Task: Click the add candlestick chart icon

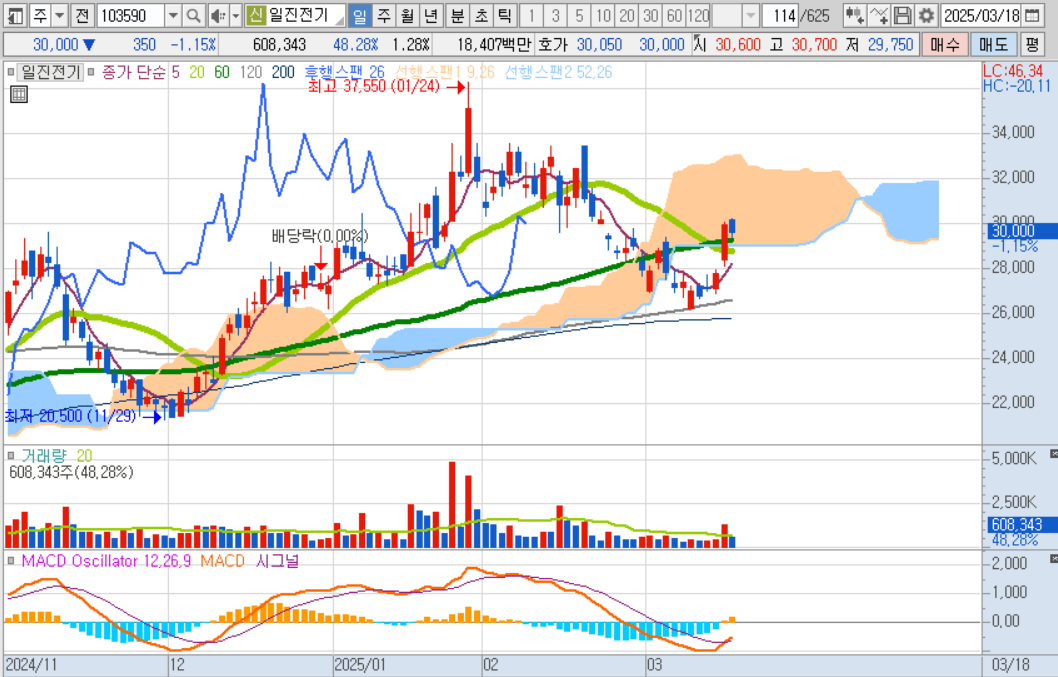Action: click(x=854, y=15)
